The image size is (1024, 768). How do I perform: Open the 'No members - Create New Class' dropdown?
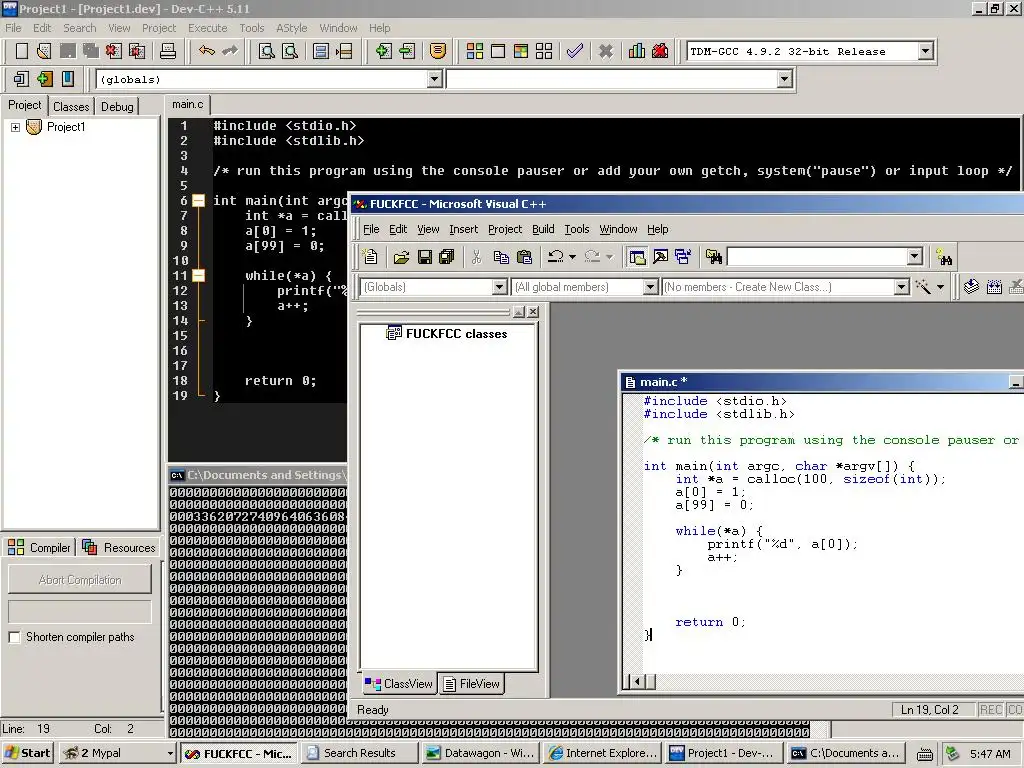click(x=901, y=287)
